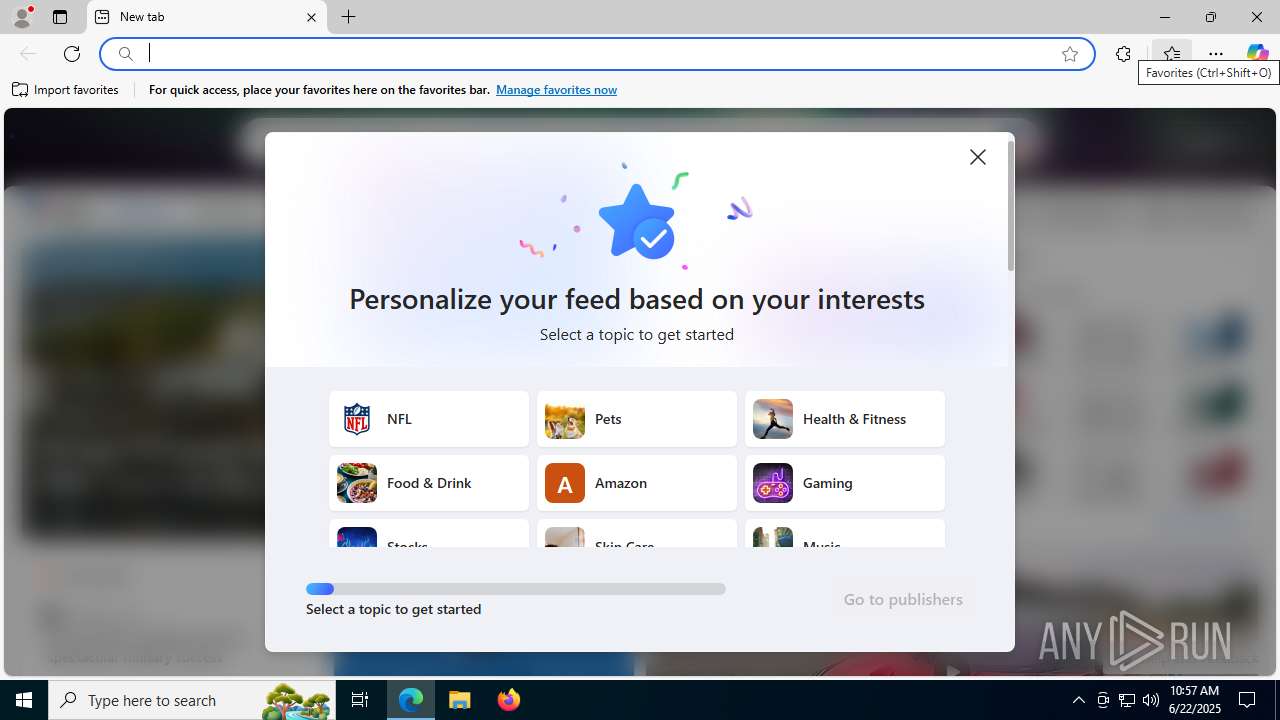
Task: Click the Stocks topic card
Action: point(429,533)
